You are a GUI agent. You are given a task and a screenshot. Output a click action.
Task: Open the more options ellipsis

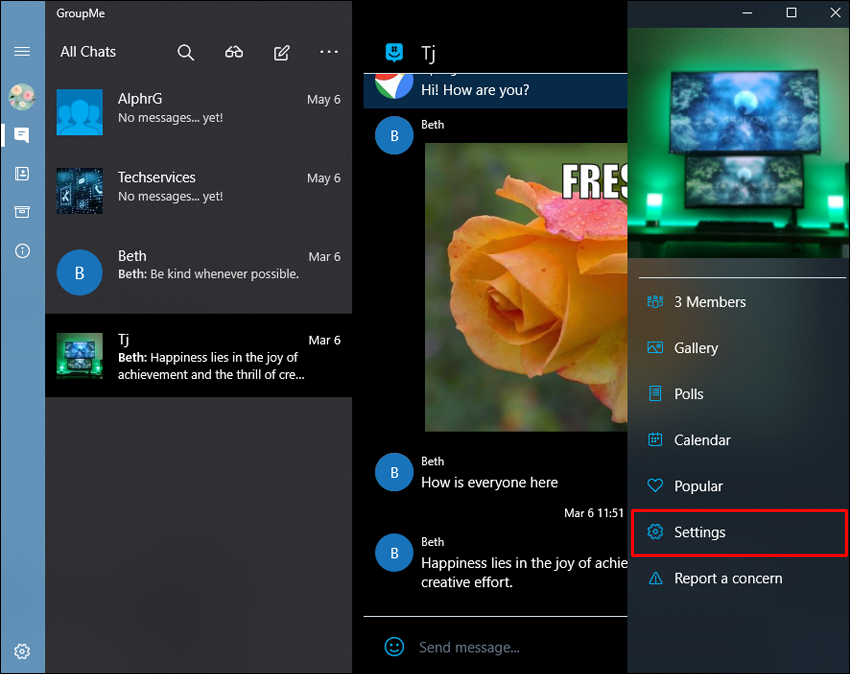coord(329,52)
